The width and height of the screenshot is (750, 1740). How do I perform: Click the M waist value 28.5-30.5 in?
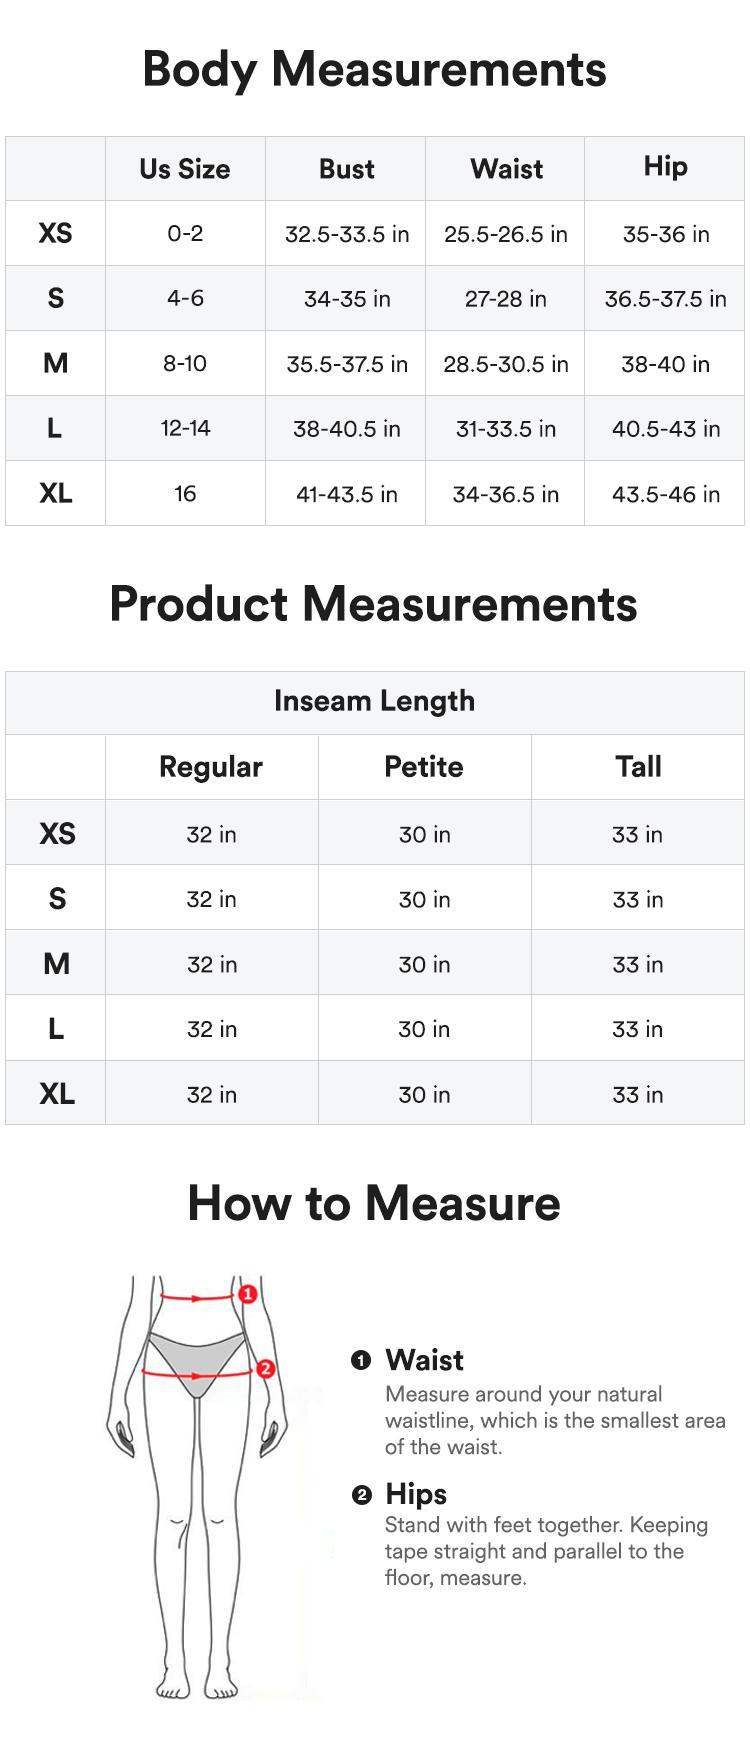tap(505, 364)
